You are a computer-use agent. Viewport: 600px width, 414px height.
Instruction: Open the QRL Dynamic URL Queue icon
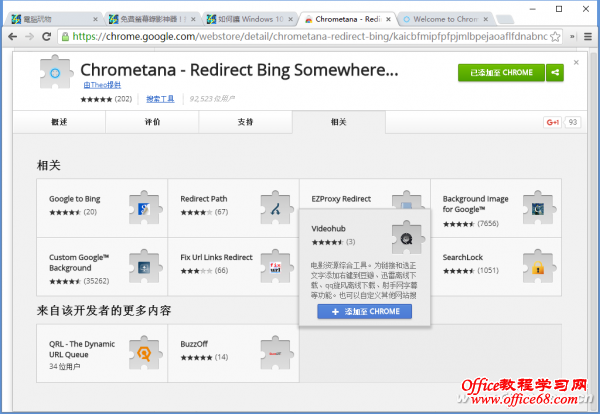click(x=145, y=353)
